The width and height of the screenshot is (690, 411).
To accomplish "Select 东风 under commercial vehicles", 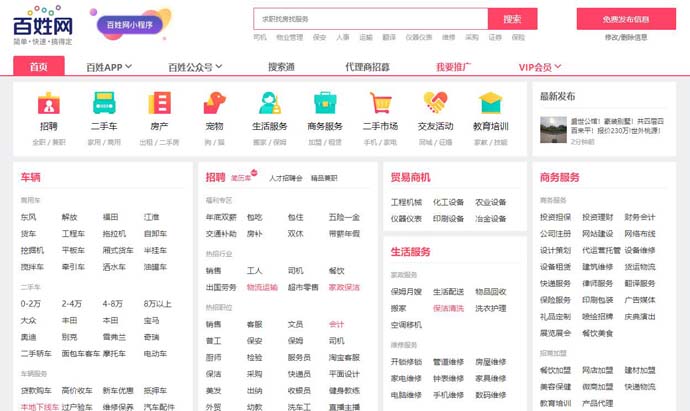I will [29, 217].
